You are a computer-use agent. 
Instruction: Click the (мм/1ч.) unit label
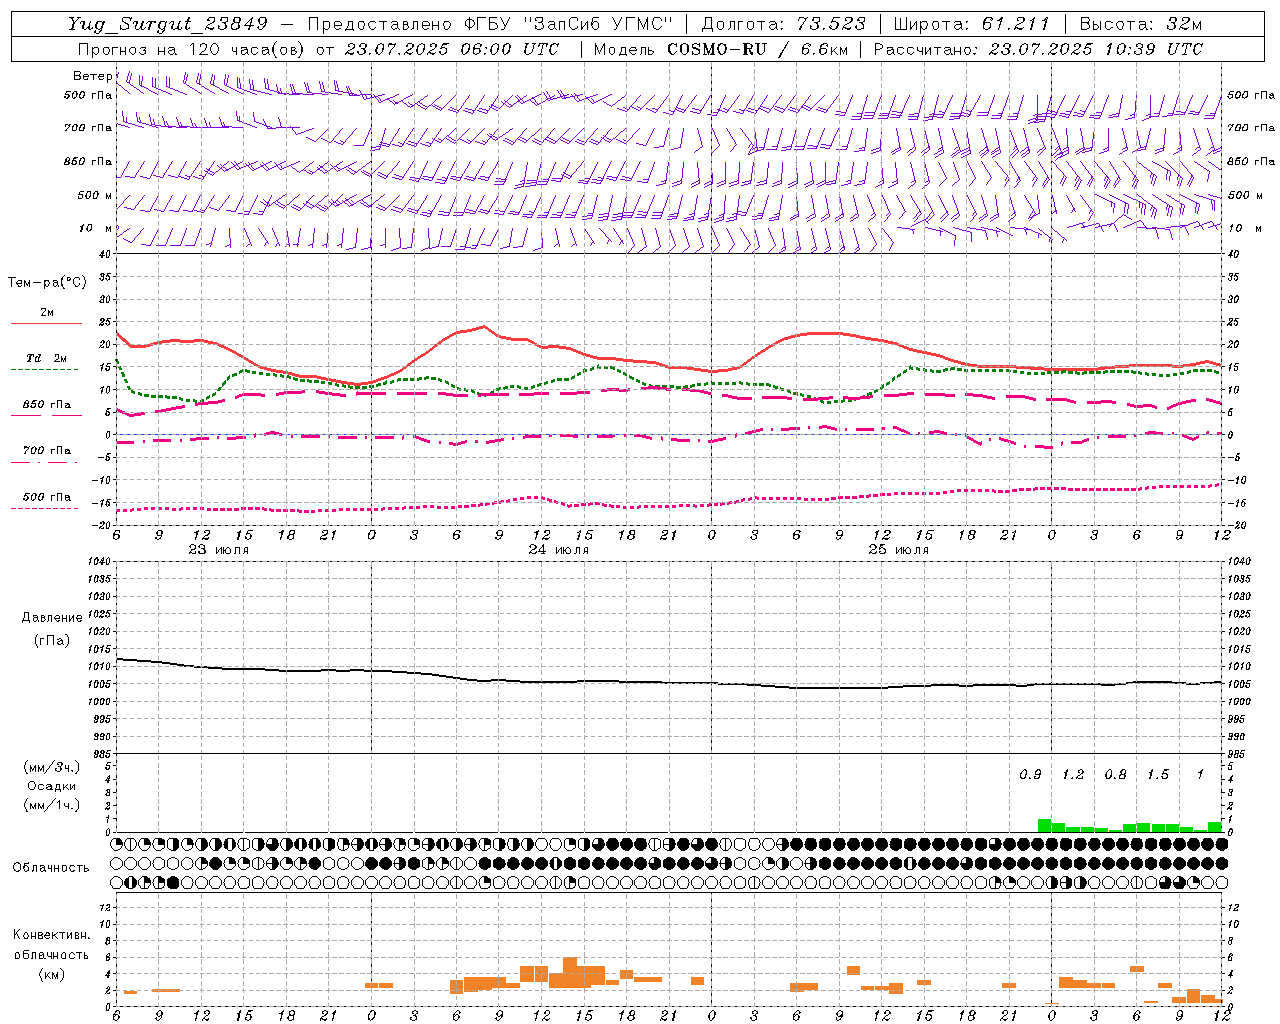51,805
